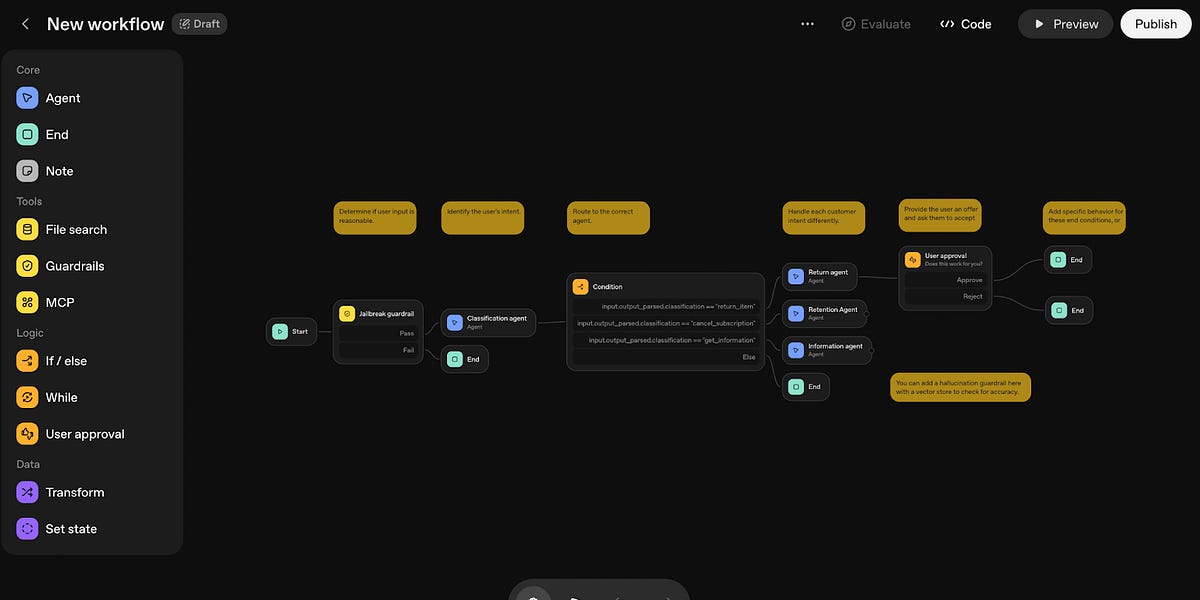Click the MCP tool icon
The width and height of the screenshot is (1200, 600).
coord(27,302)
